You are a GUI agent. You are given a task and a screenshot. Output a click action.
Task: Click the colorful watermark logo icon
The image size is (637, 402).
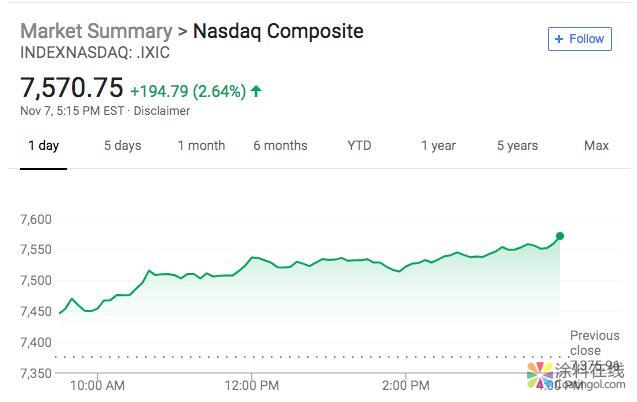pos(541,377)
